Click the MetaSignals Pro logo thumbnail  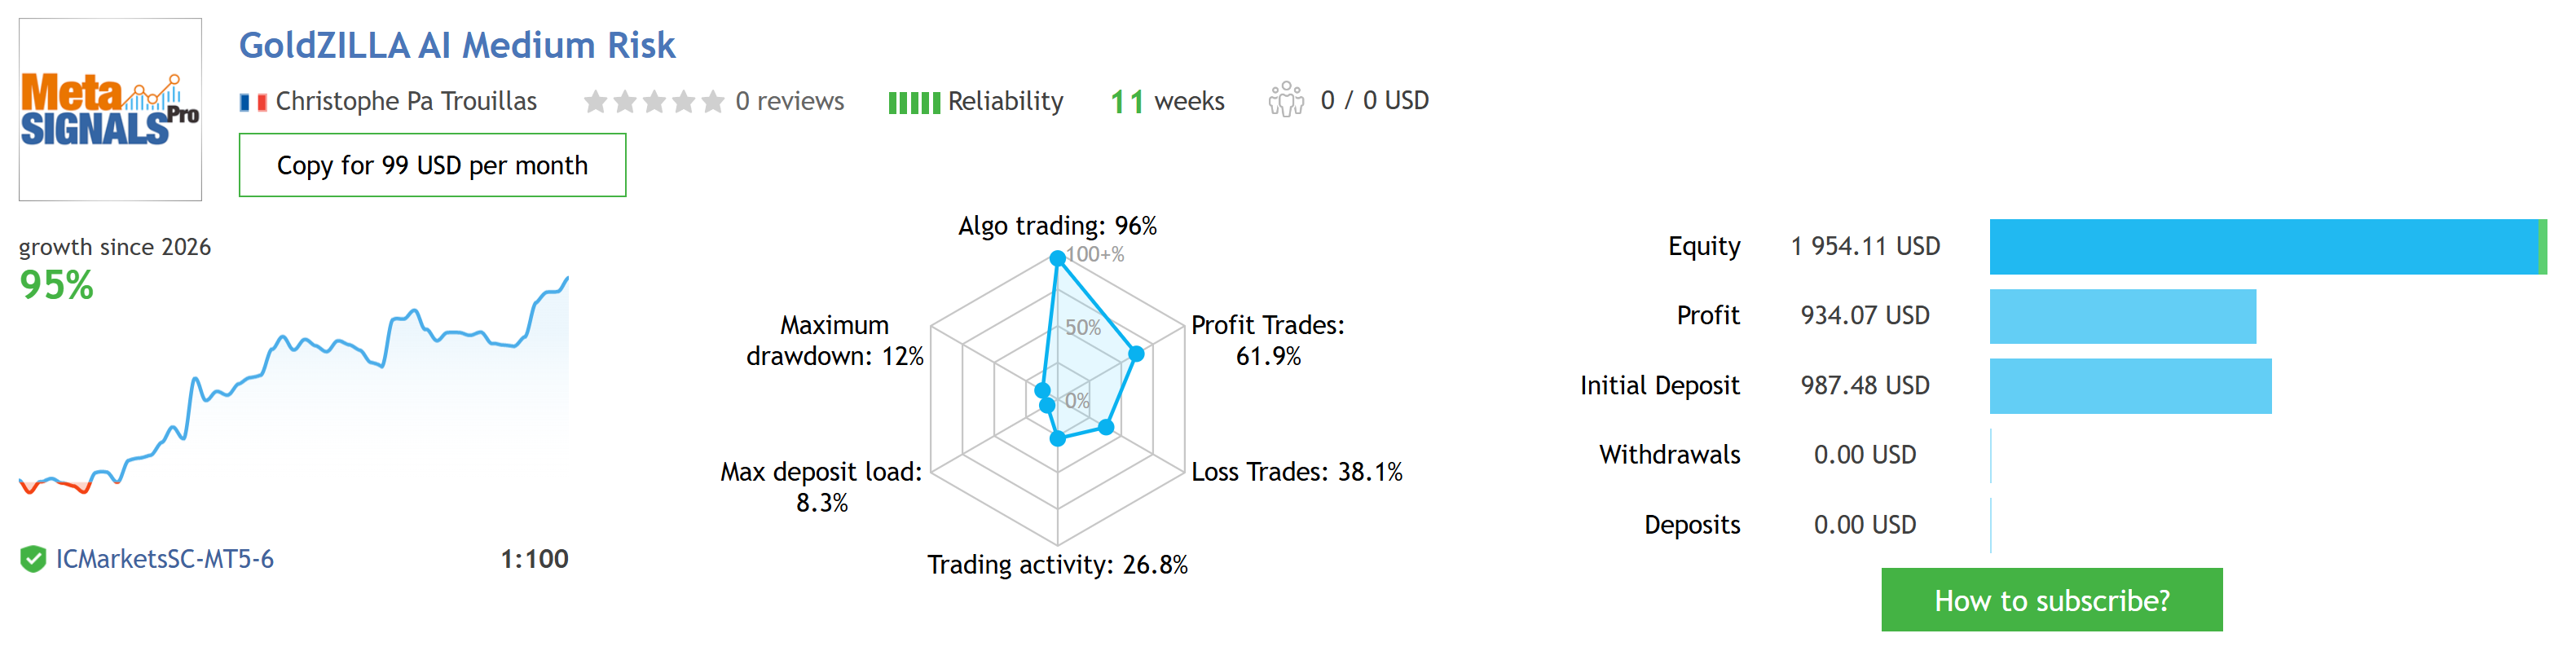(110, 109)
